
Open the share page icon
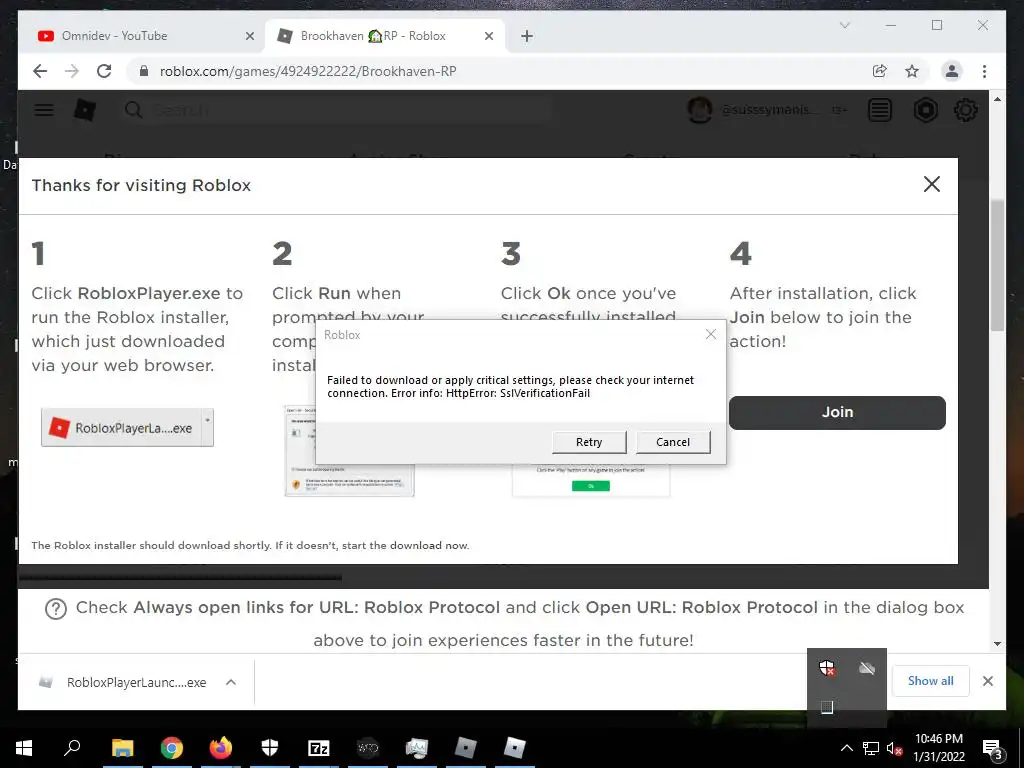880,71
